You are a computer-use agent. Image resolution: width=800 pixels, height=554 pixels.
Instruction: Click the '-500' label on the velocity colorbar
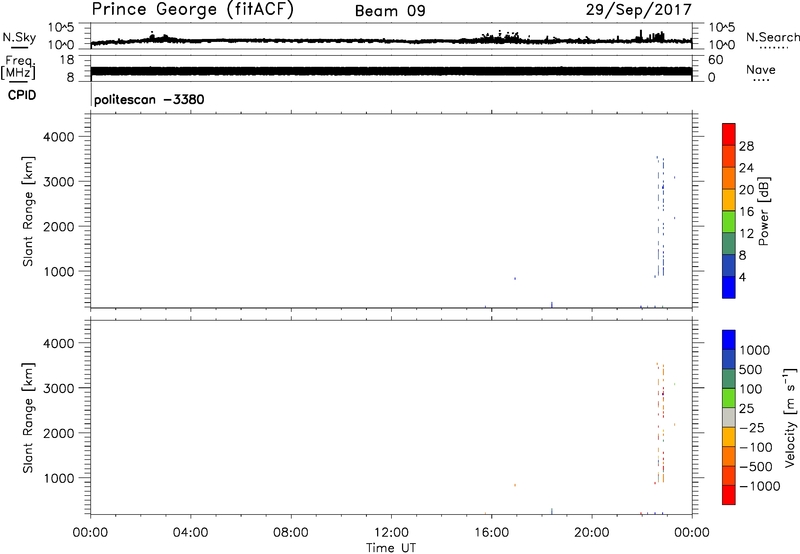point(756,466)
